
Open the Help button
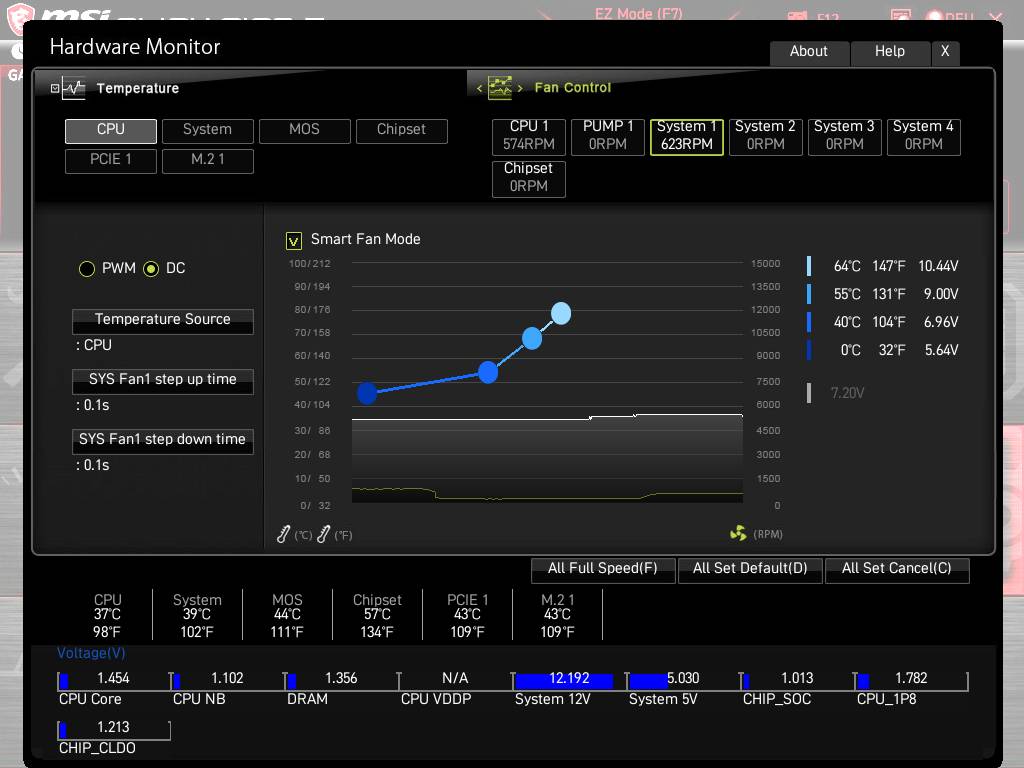point(890,52)
